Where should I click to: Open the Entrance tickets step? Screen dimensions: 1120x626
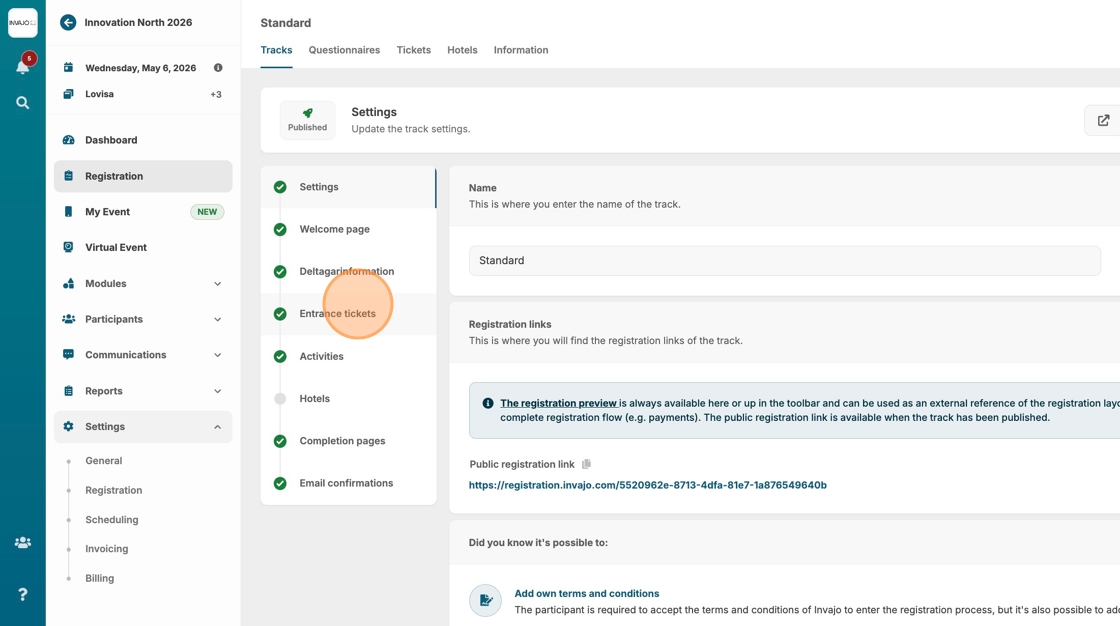click(x=338, y=314)
